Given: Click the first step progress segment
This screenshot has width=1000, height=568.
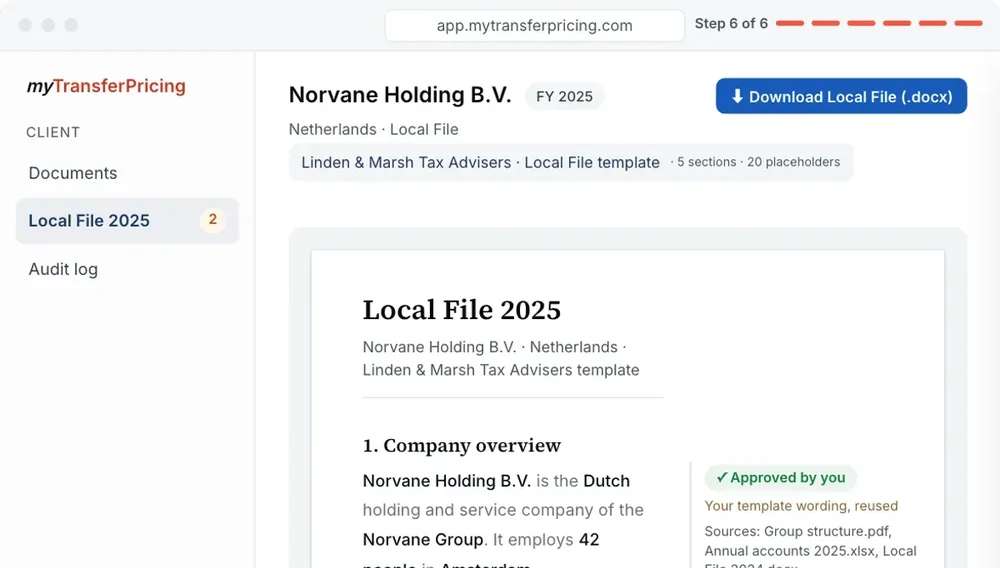Looking at the screenshot, I should pos(790,23).
